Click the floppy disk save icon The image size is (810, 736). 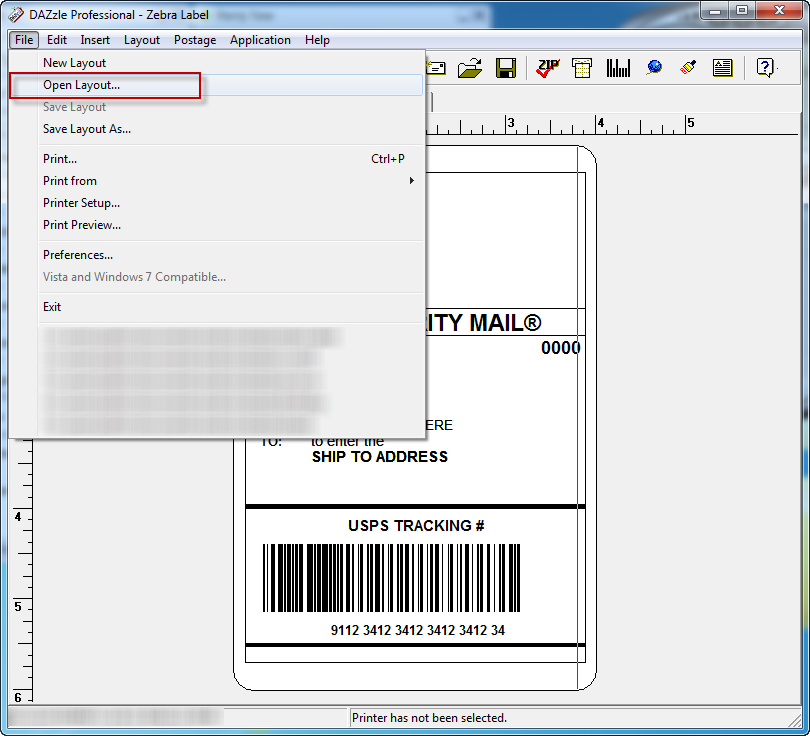coord(505,68)
